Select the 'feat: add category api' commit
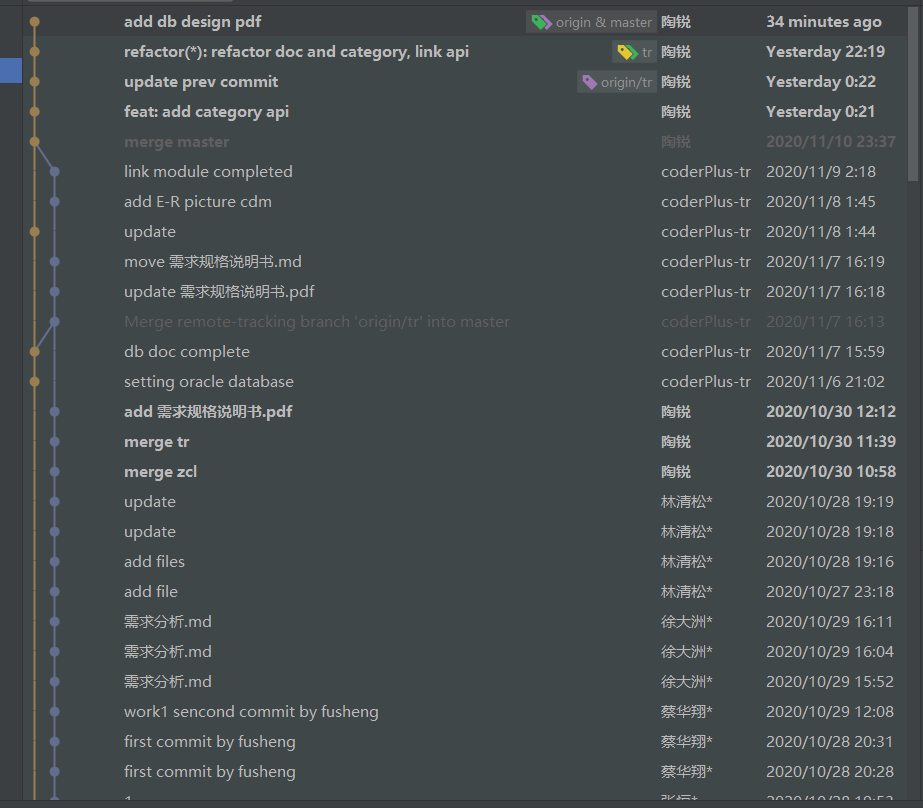This screenshot has width=923, height=808. pos(206,112)
